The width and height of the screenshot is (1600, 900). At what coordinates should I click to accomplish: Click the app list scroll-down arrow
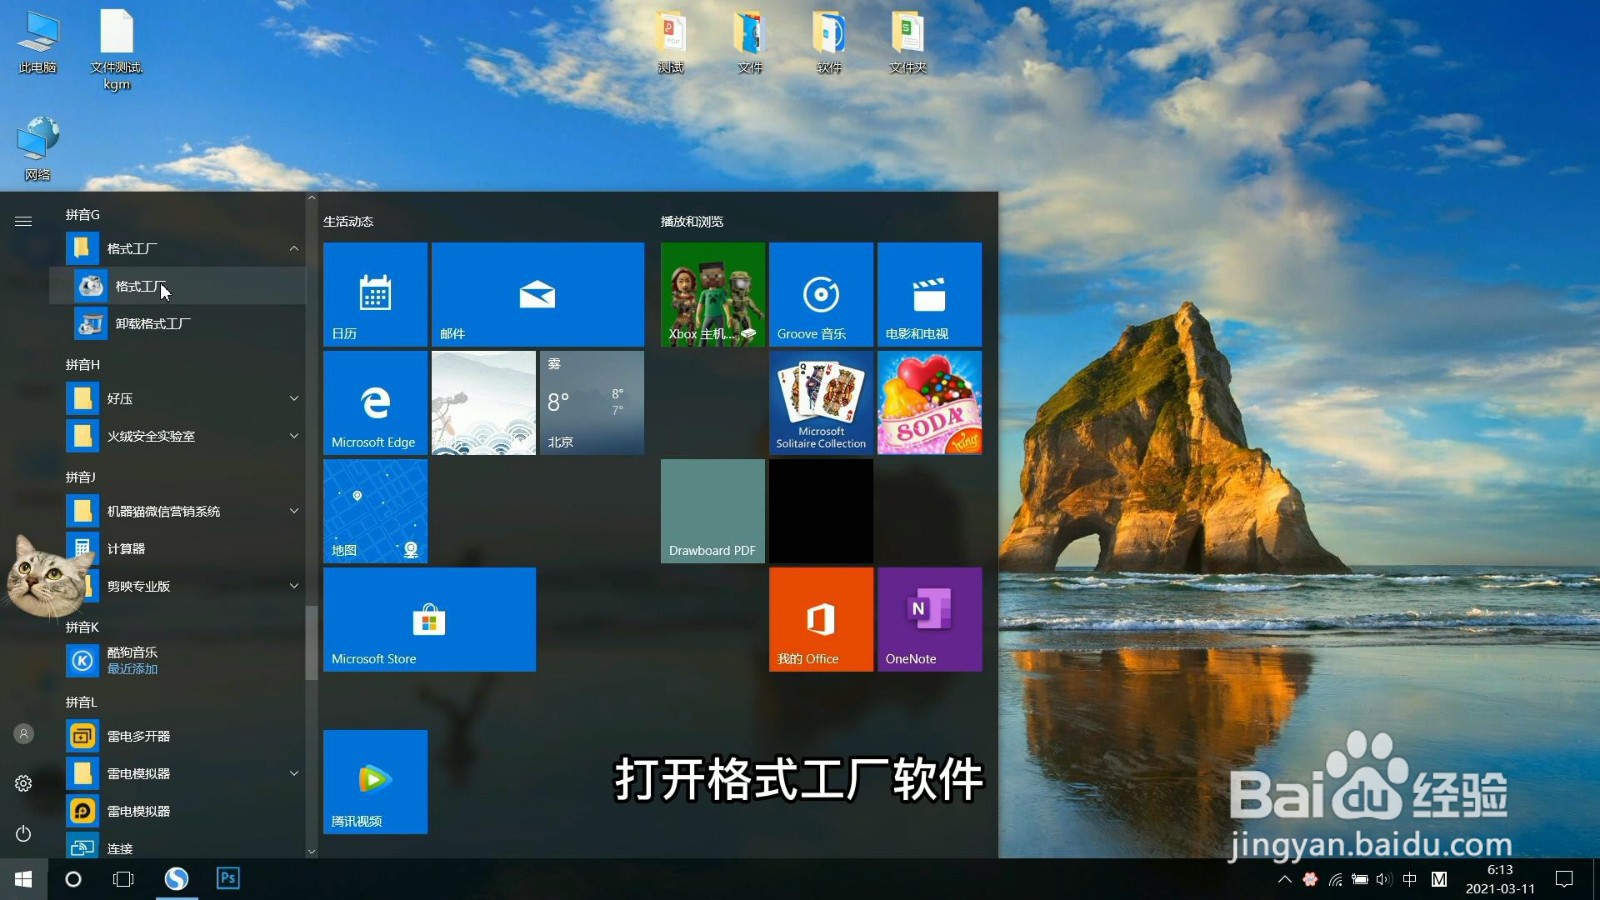coord(311,852)
